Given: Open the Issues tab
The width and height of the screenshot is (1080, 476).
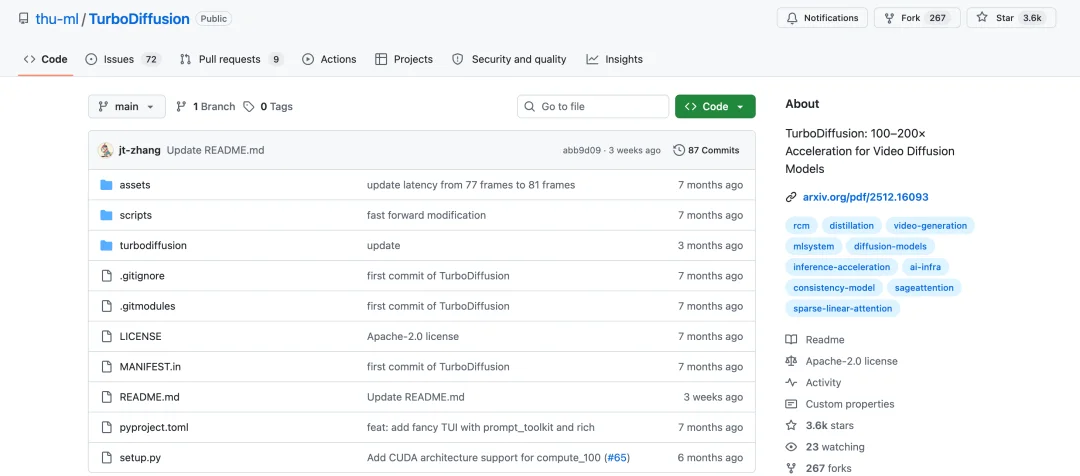Looking at the screenshot, I should 123,59.
